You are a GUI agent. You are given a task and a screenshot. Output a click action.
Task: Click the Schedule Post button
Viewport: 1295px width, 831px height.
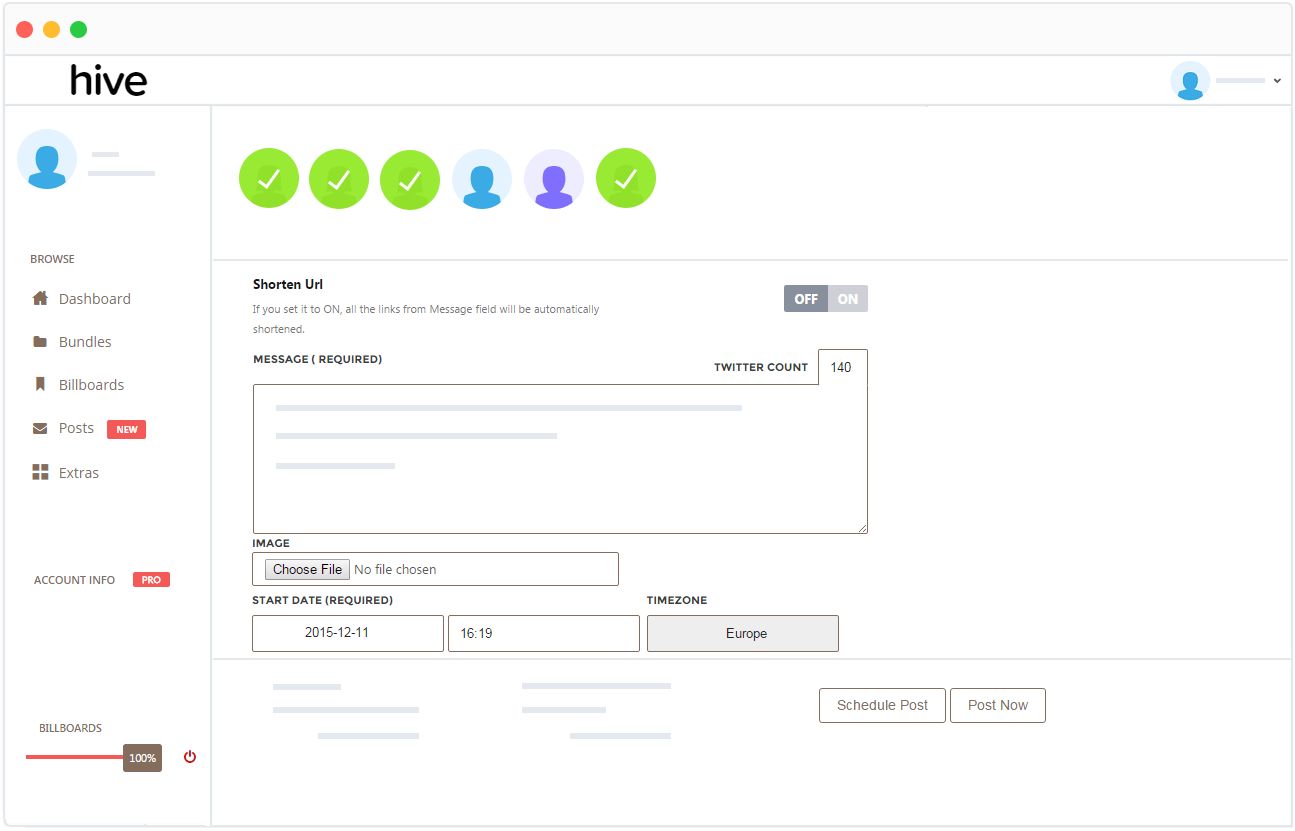pyautogui.click(x=881, y=705)
